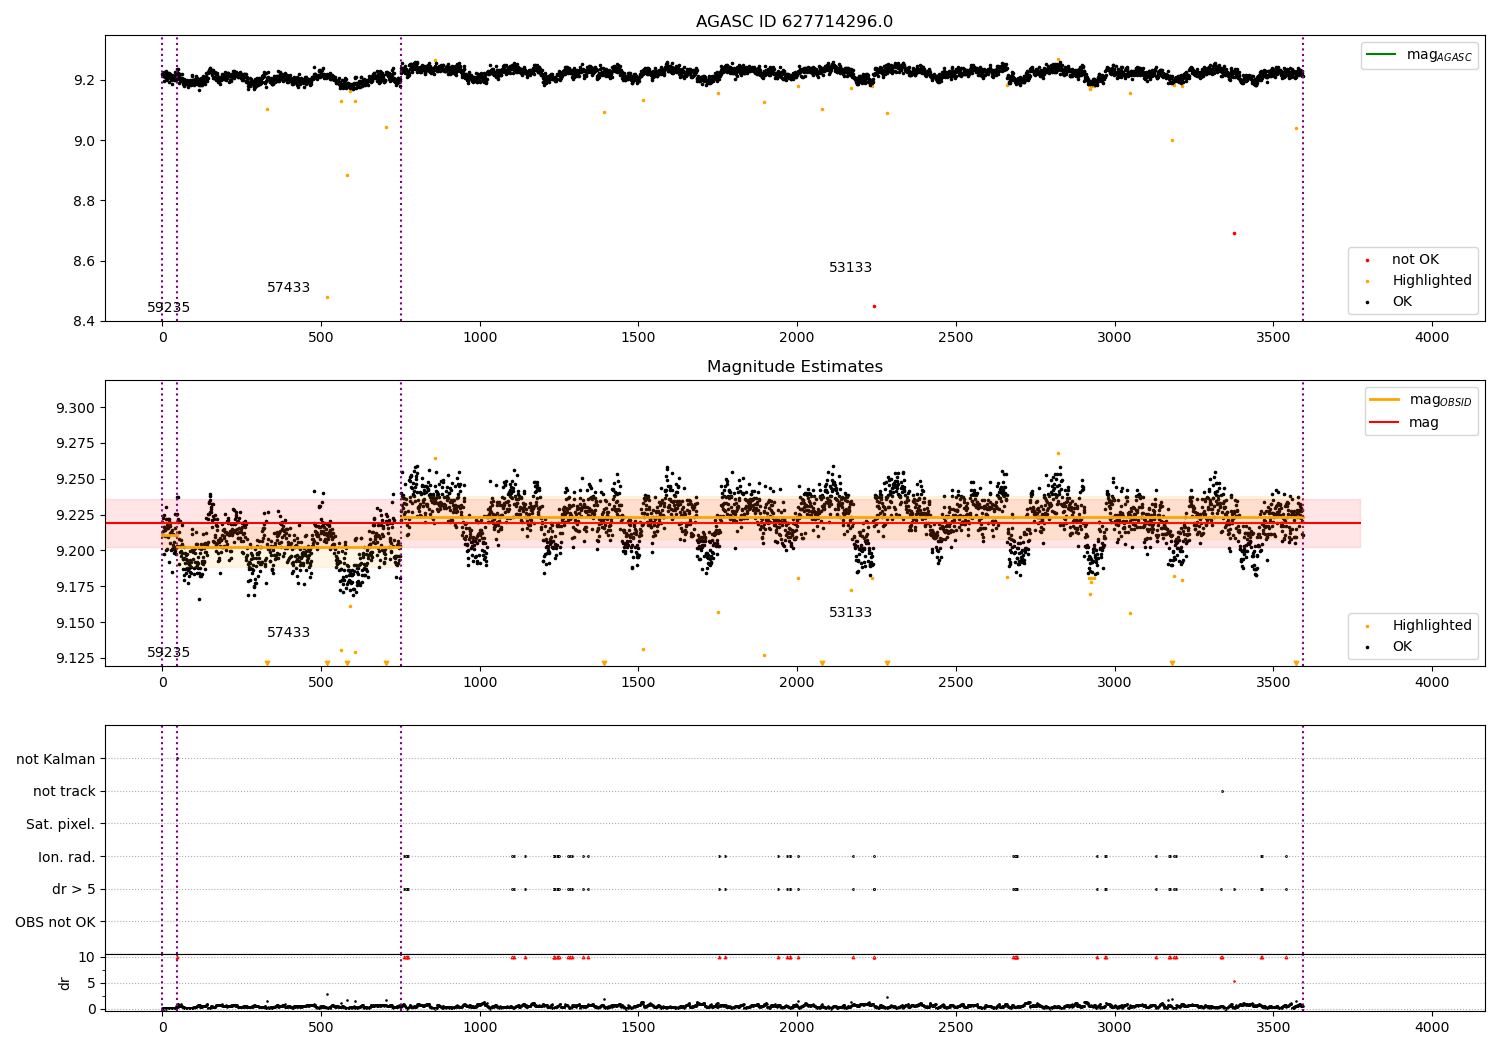The height and width of the screenshot is (1050, 1500).
Task: Click the 'not OK' legend entry
Action: pyautogui.click(x=1415, y=260)
